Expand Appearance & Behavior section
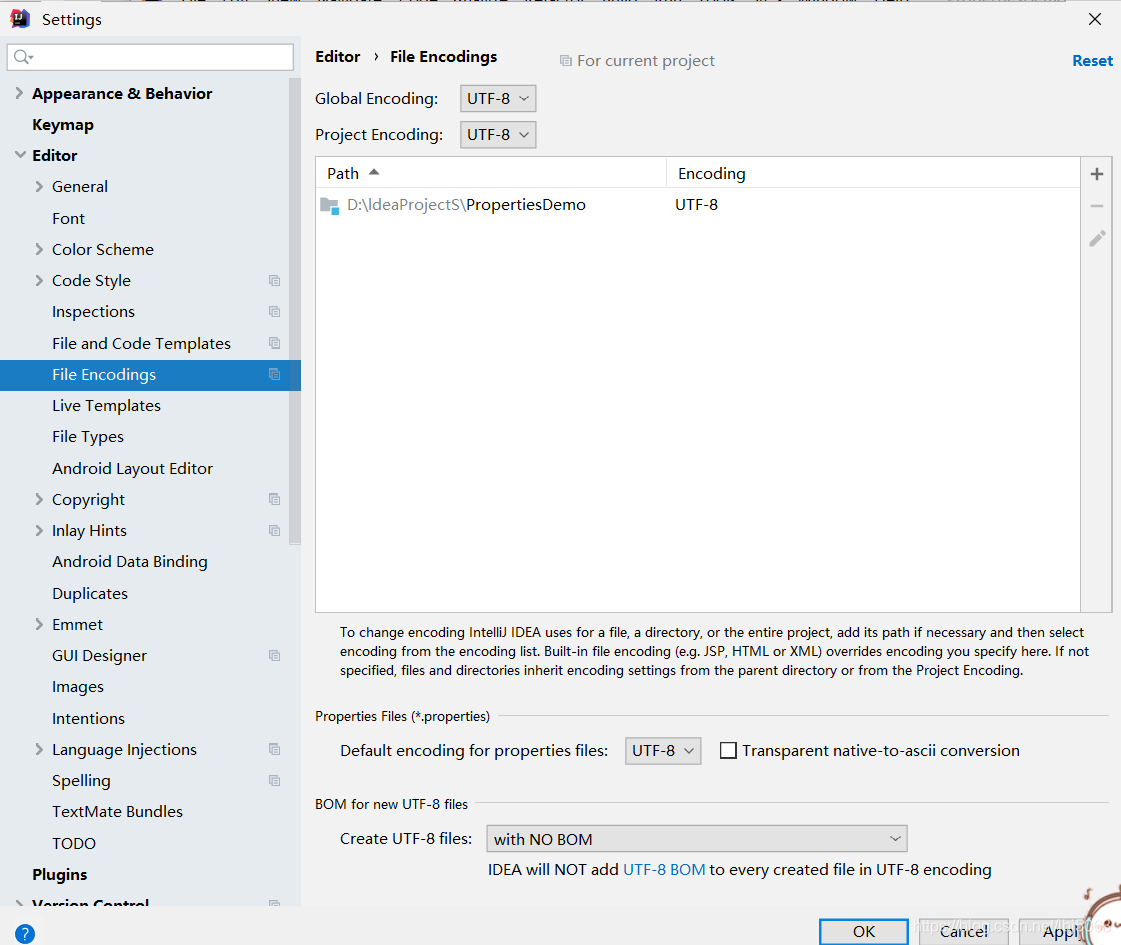This screenshot has width=1121, height=945. [19, 93]
